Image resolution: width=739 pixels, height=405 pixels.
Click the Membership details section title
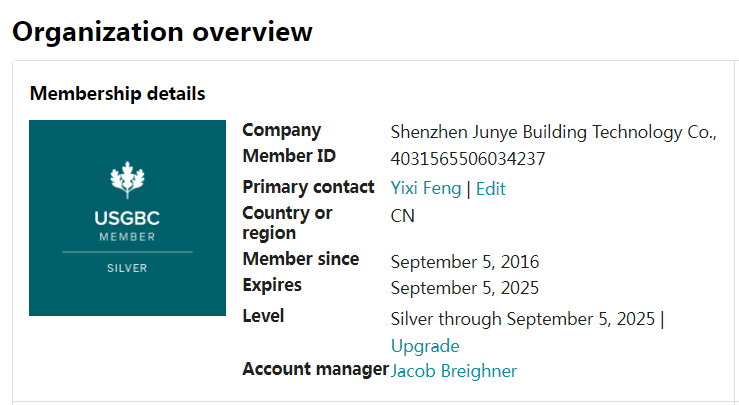click(x=117, y=94)
